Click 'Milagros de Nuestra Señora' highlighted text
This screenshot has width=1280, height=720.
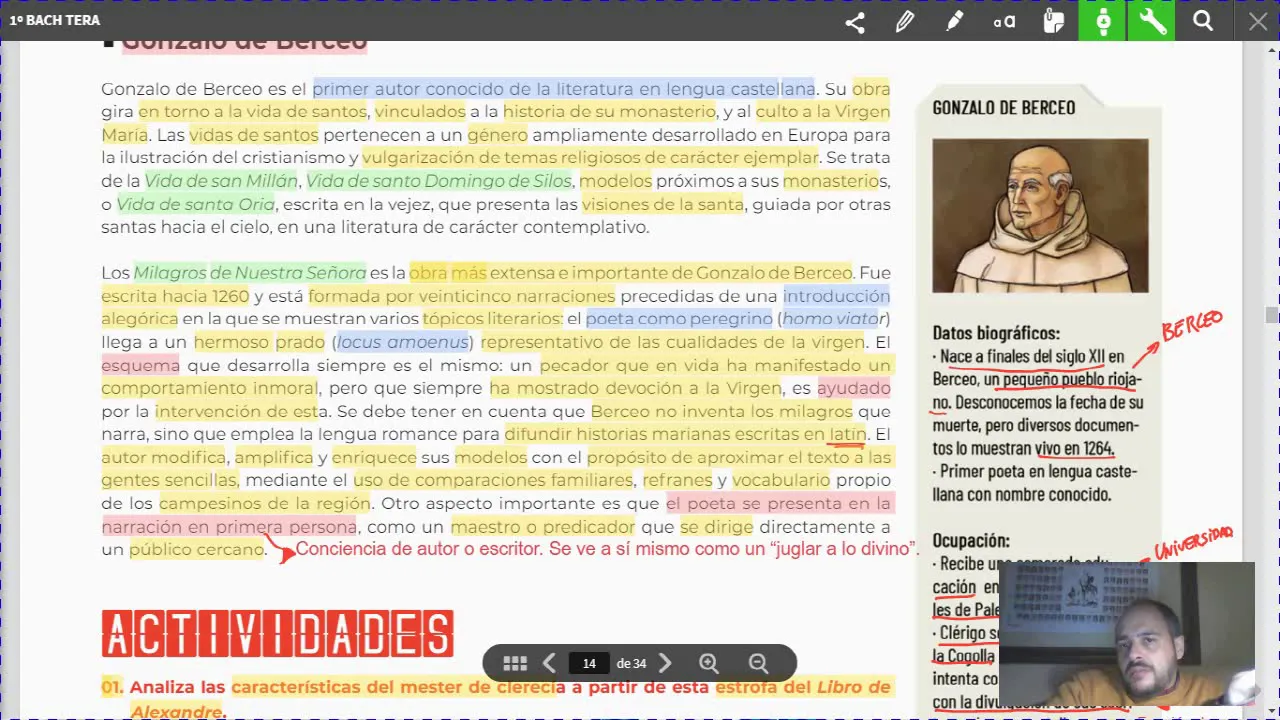click(x=249, y=273)
